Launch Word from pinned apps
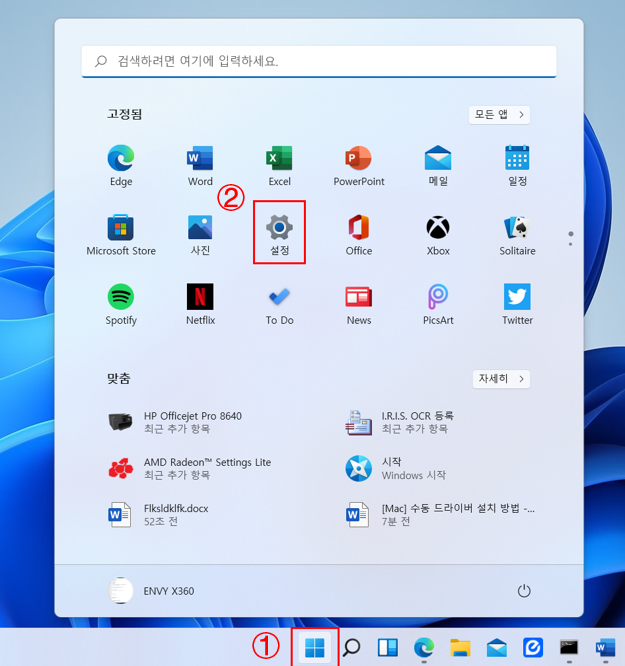 200,166
